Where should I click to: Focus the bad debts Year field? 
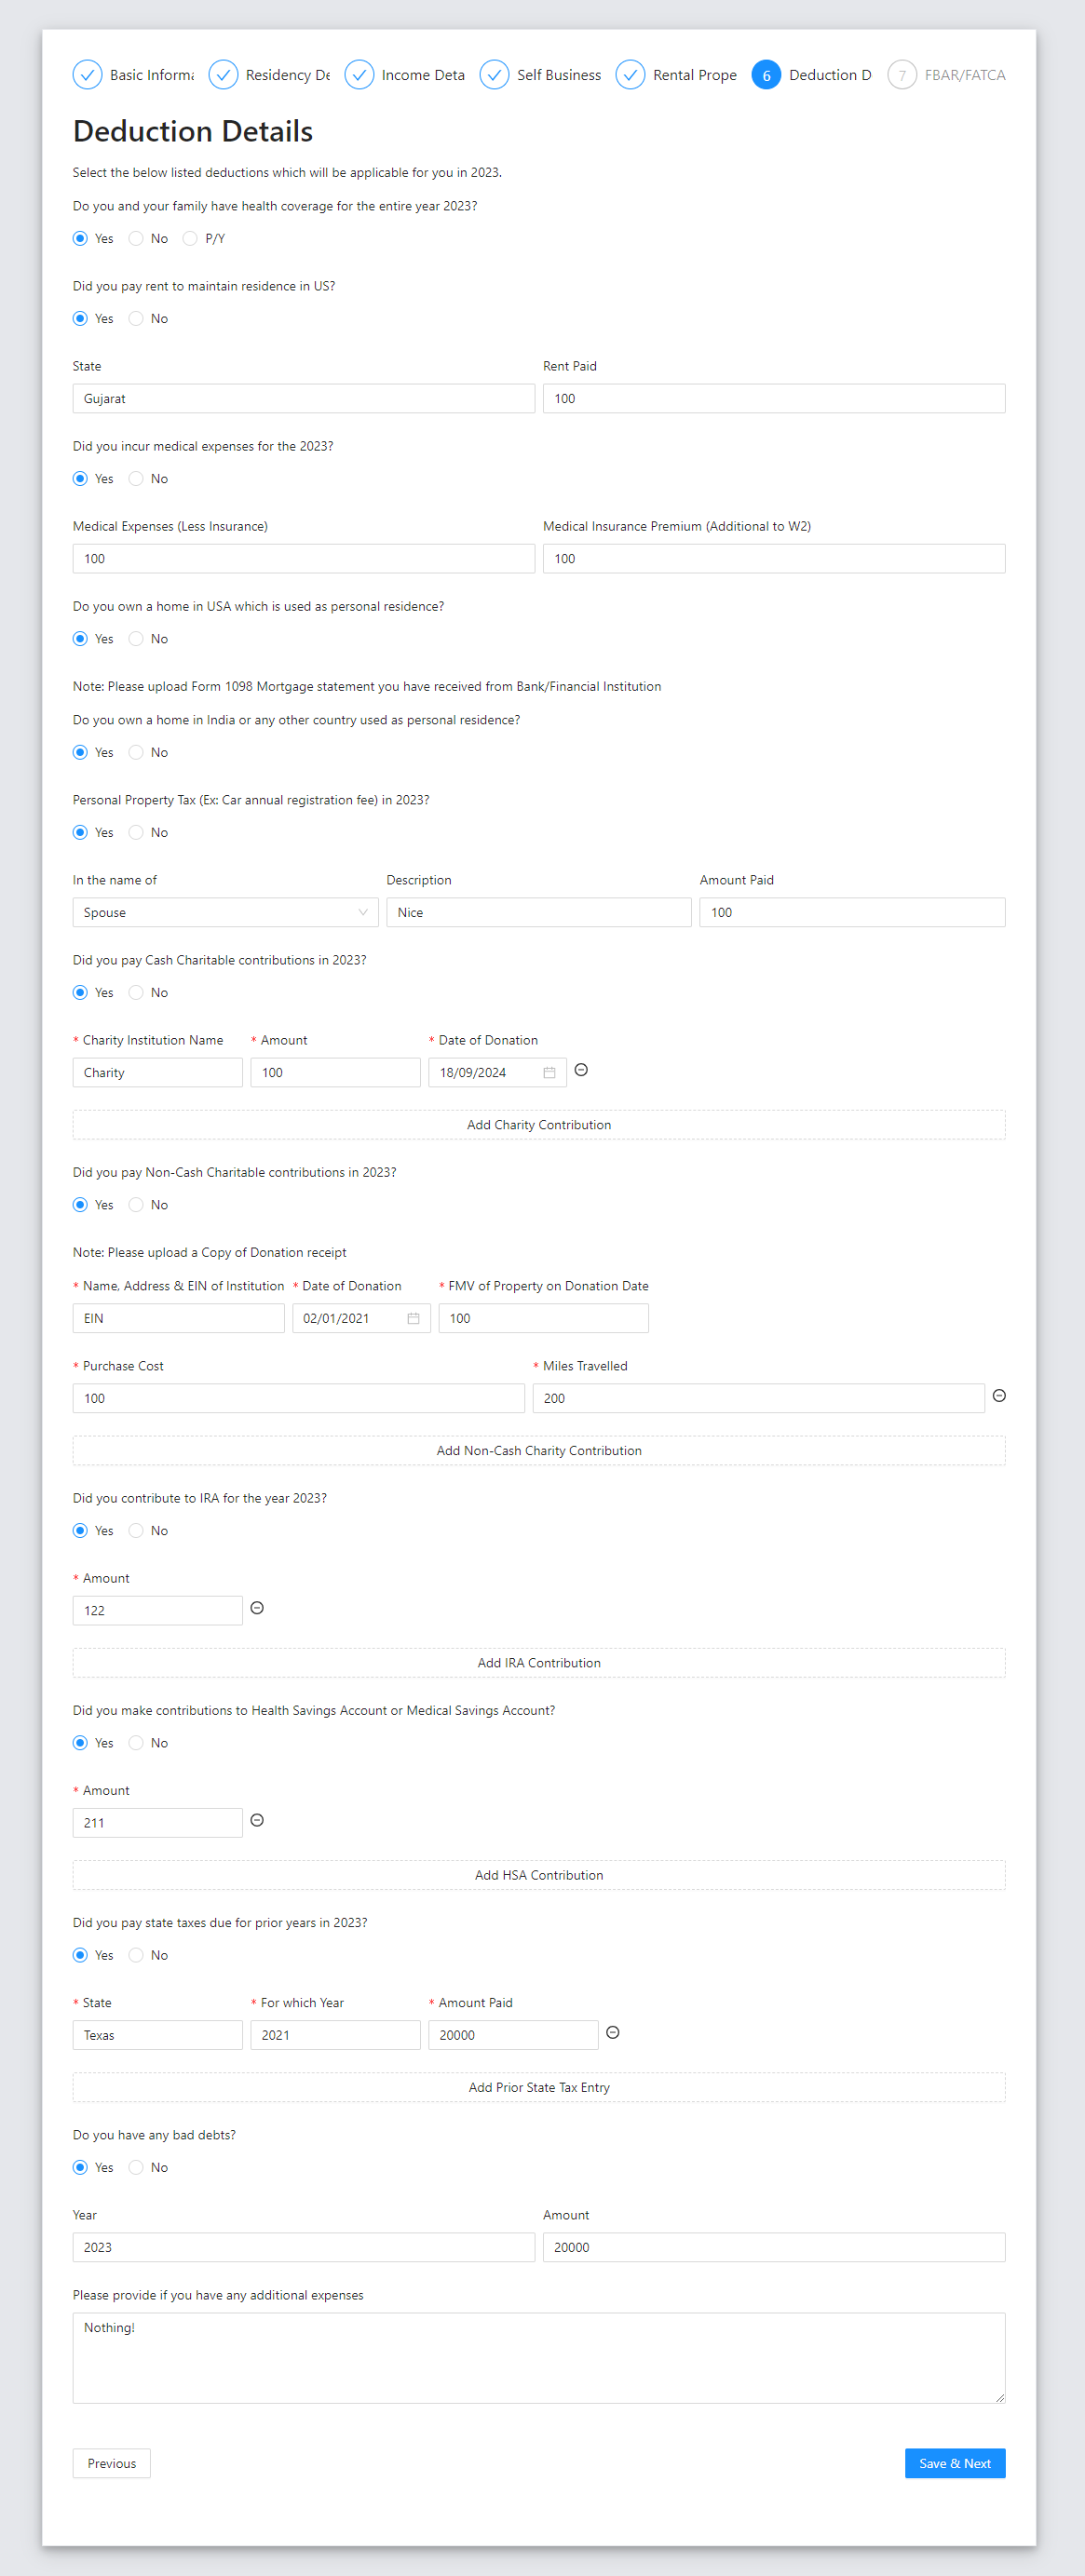pos(304,2247)
